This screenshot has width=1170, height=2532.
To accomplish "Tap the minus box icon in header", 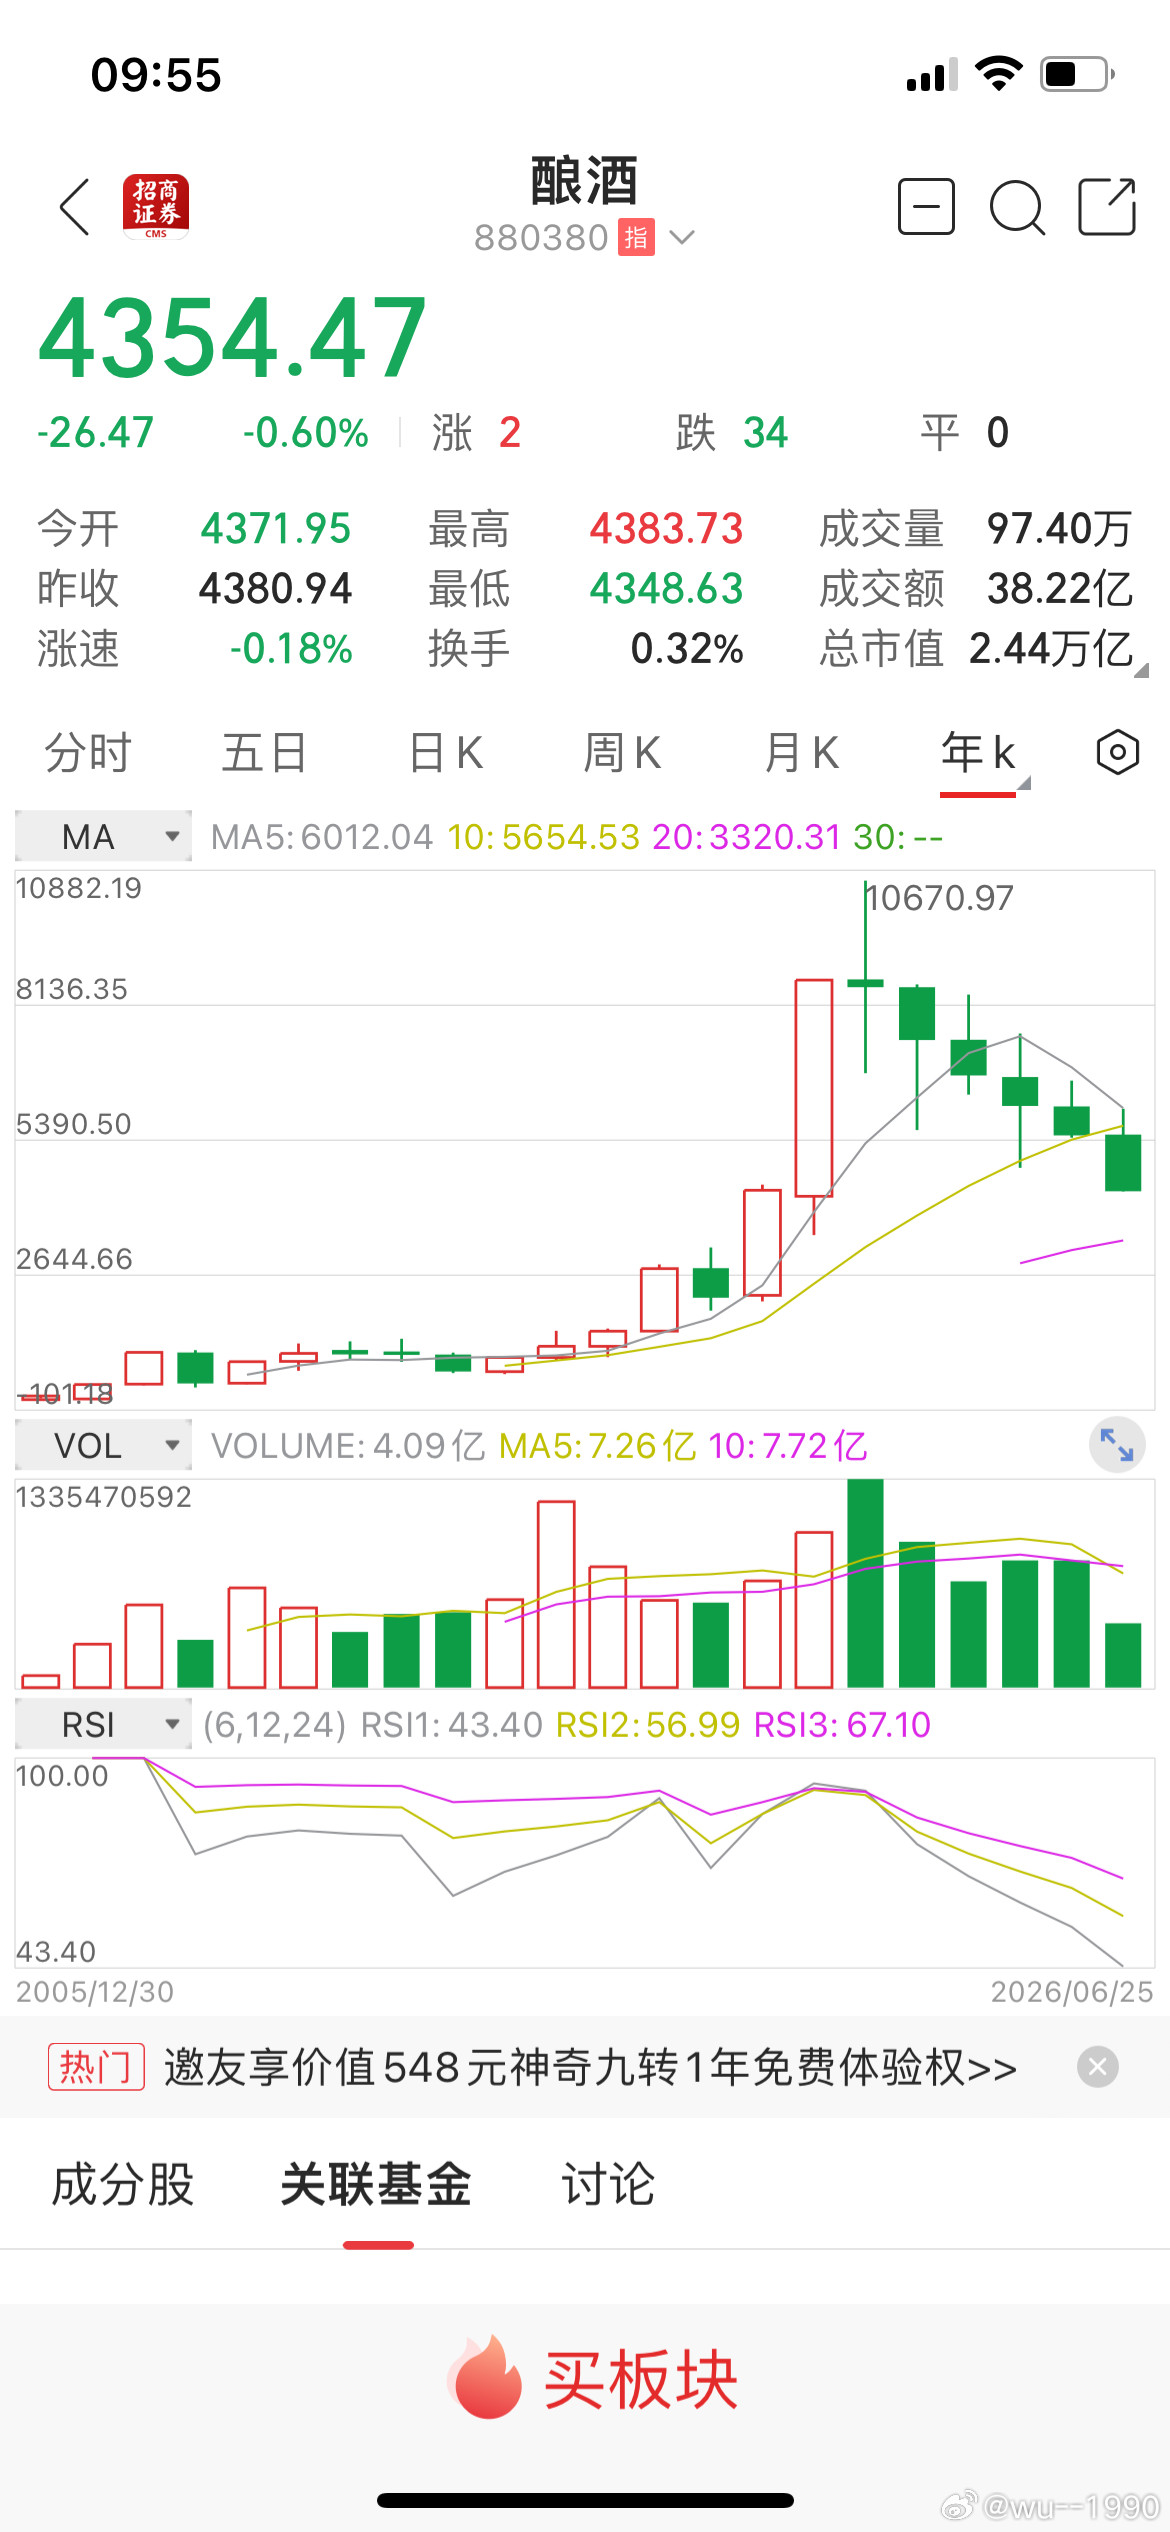I will coord(926,207).
